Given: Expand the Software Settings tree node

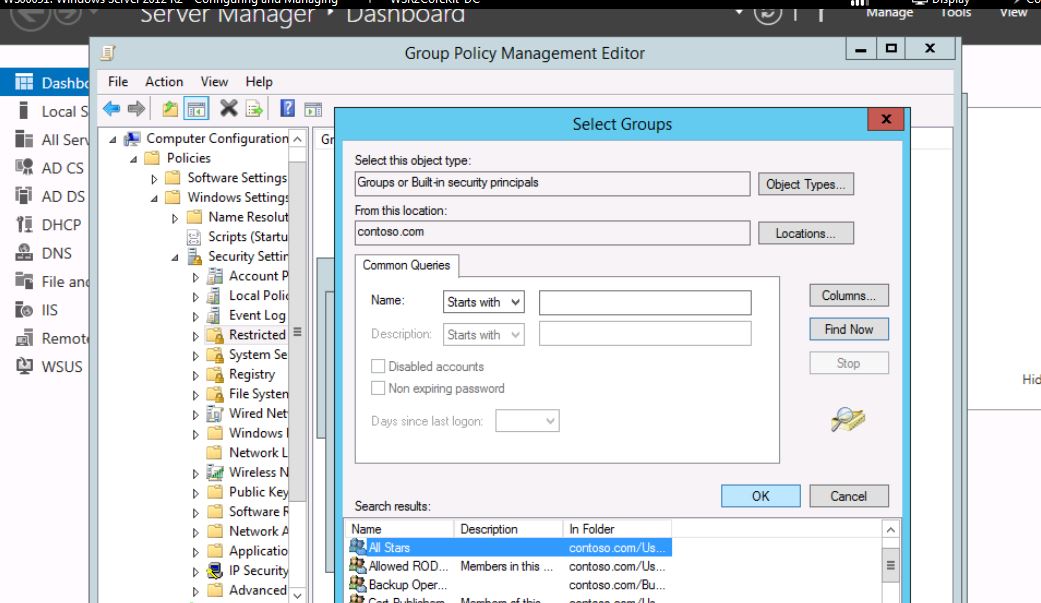Looking at the screenshot, I should click(x=154, y=179).
